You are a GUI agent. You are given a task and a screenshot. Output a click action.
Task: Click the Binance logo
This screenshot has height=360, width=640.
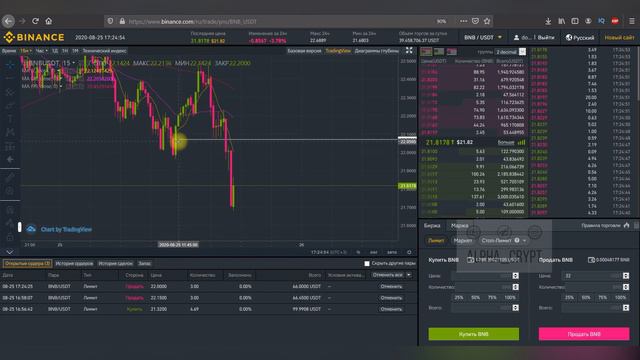34,38
